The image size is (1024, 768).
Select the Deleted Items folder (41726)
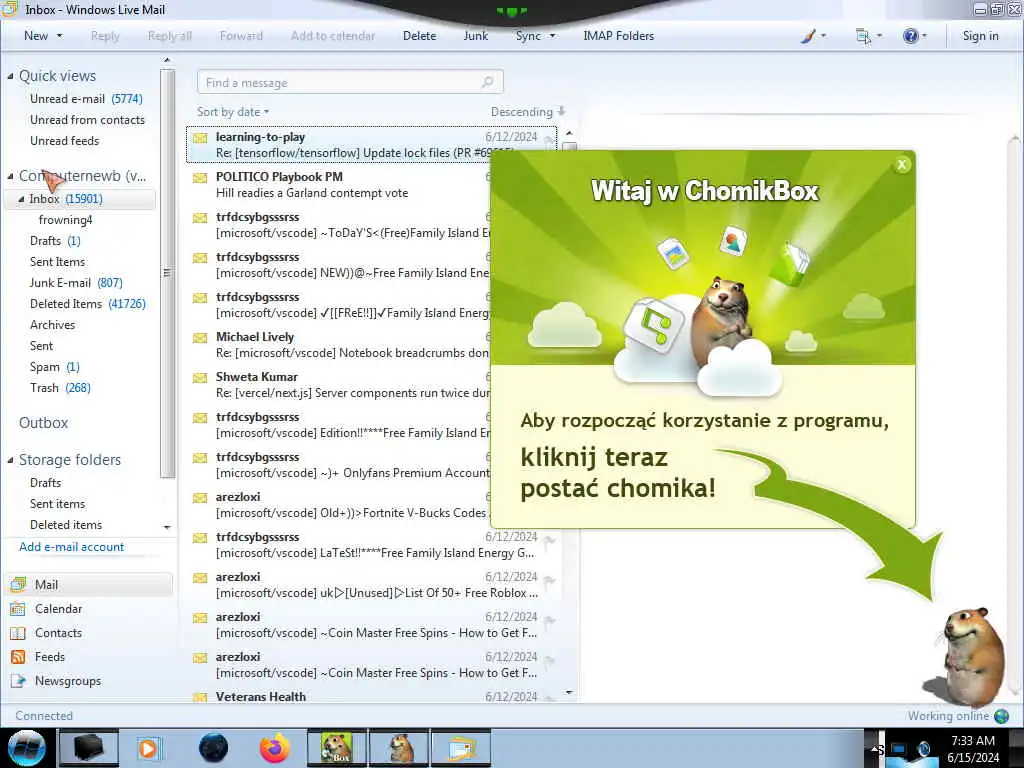coord(88,304)
